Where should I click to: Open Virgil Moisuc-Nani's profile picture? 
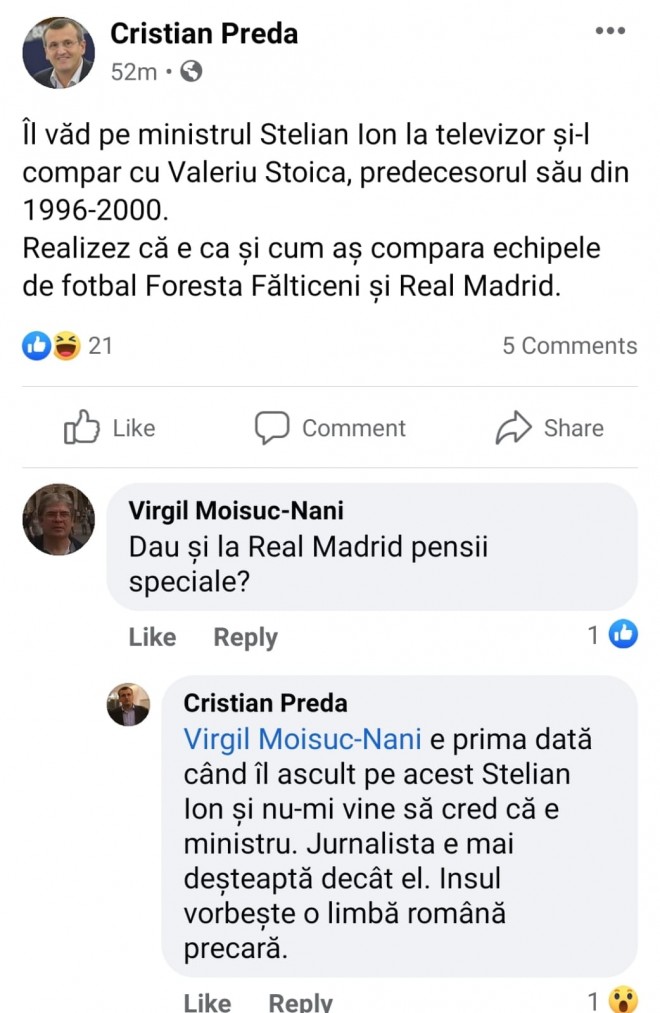tap(59, 520)
